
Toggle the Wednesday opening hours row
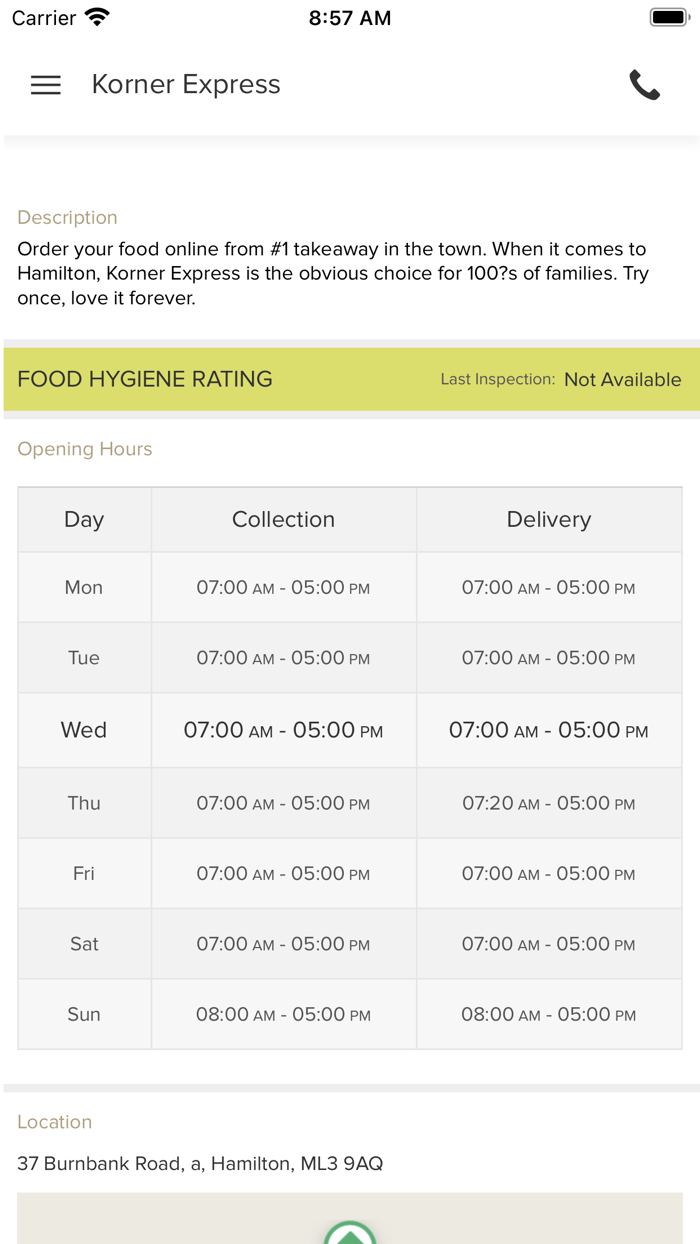click(x=350, y=729)
